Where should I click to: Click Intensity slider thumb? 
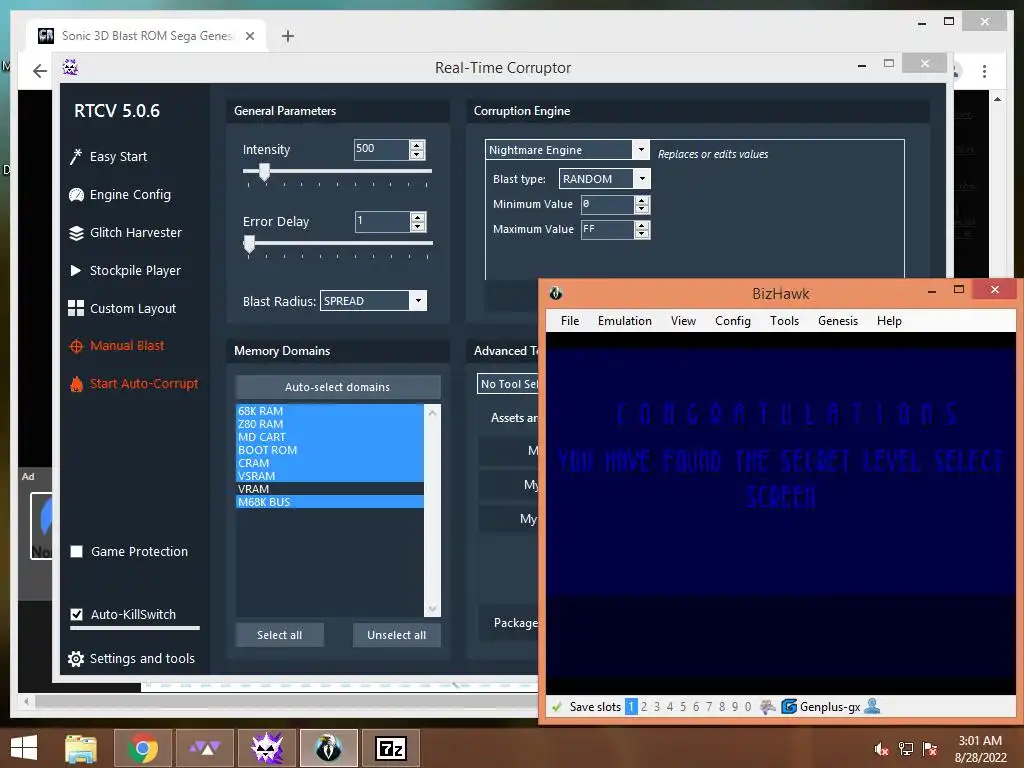coord(264,172)
